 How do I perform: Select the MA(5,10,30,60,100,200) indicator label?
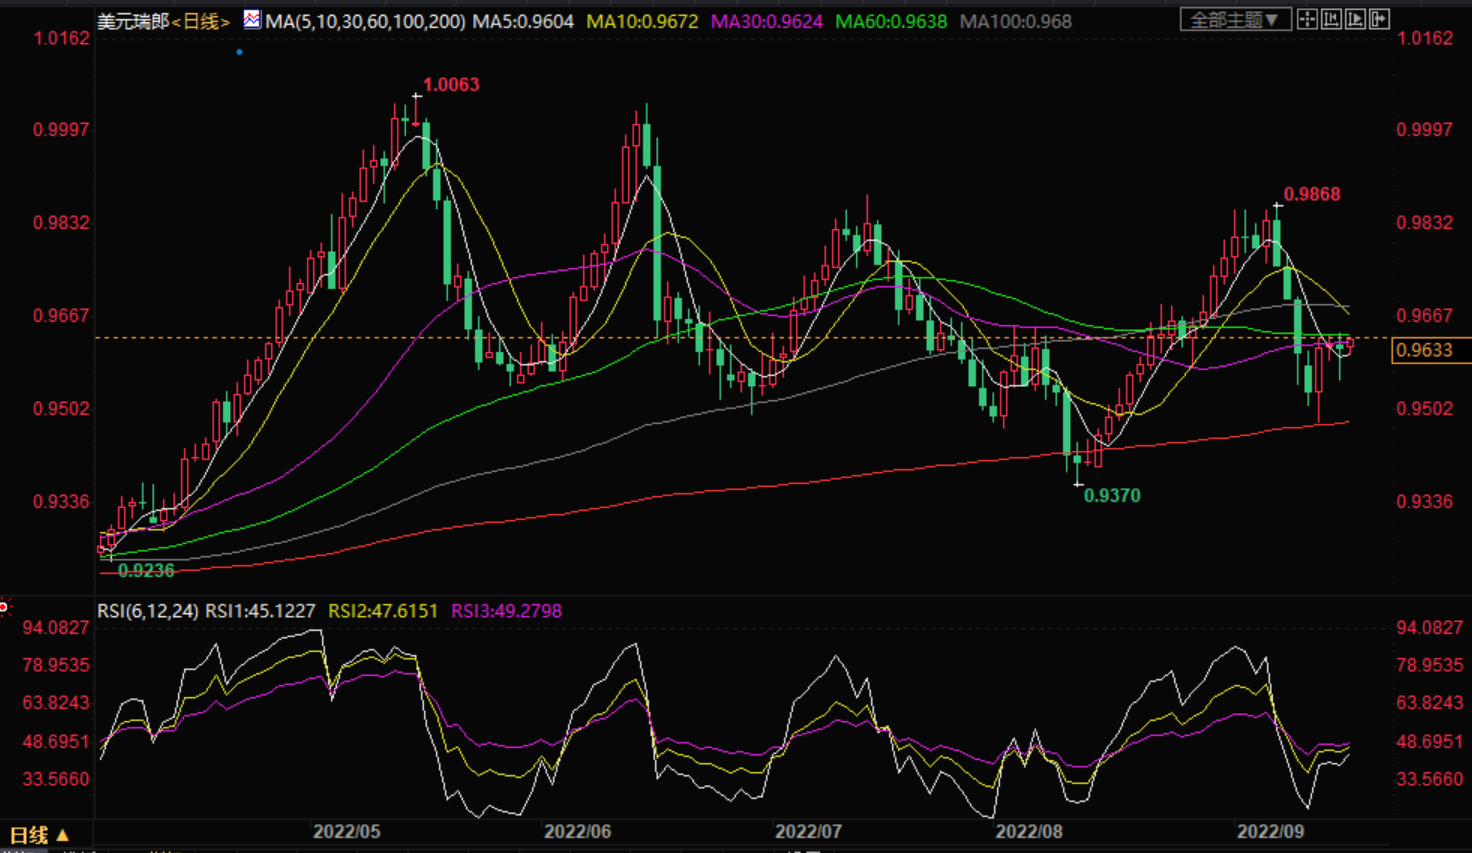tap(365, 21)
